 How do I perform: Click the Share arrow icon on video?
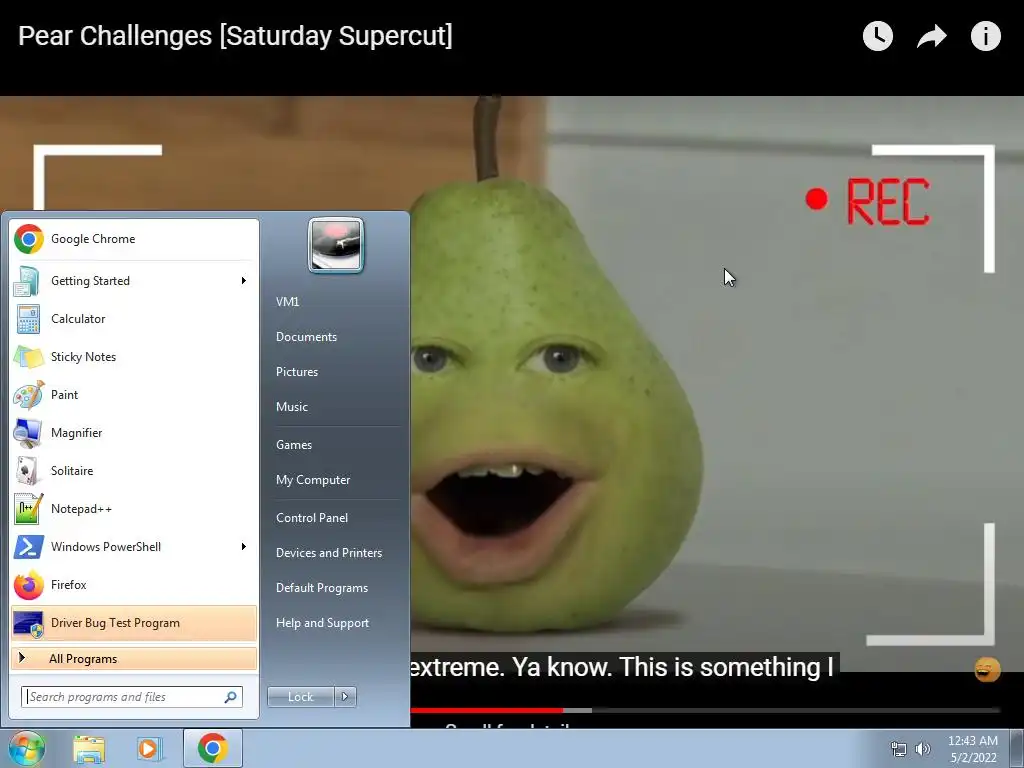click(x=932, y=36)
